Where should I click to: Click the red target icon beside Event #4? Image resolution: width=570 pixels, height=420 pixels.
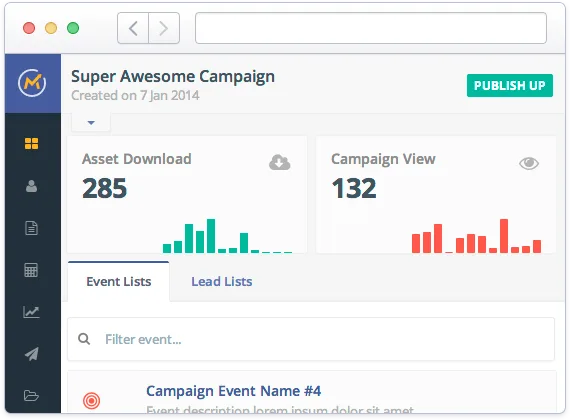[x=92, y=400]
